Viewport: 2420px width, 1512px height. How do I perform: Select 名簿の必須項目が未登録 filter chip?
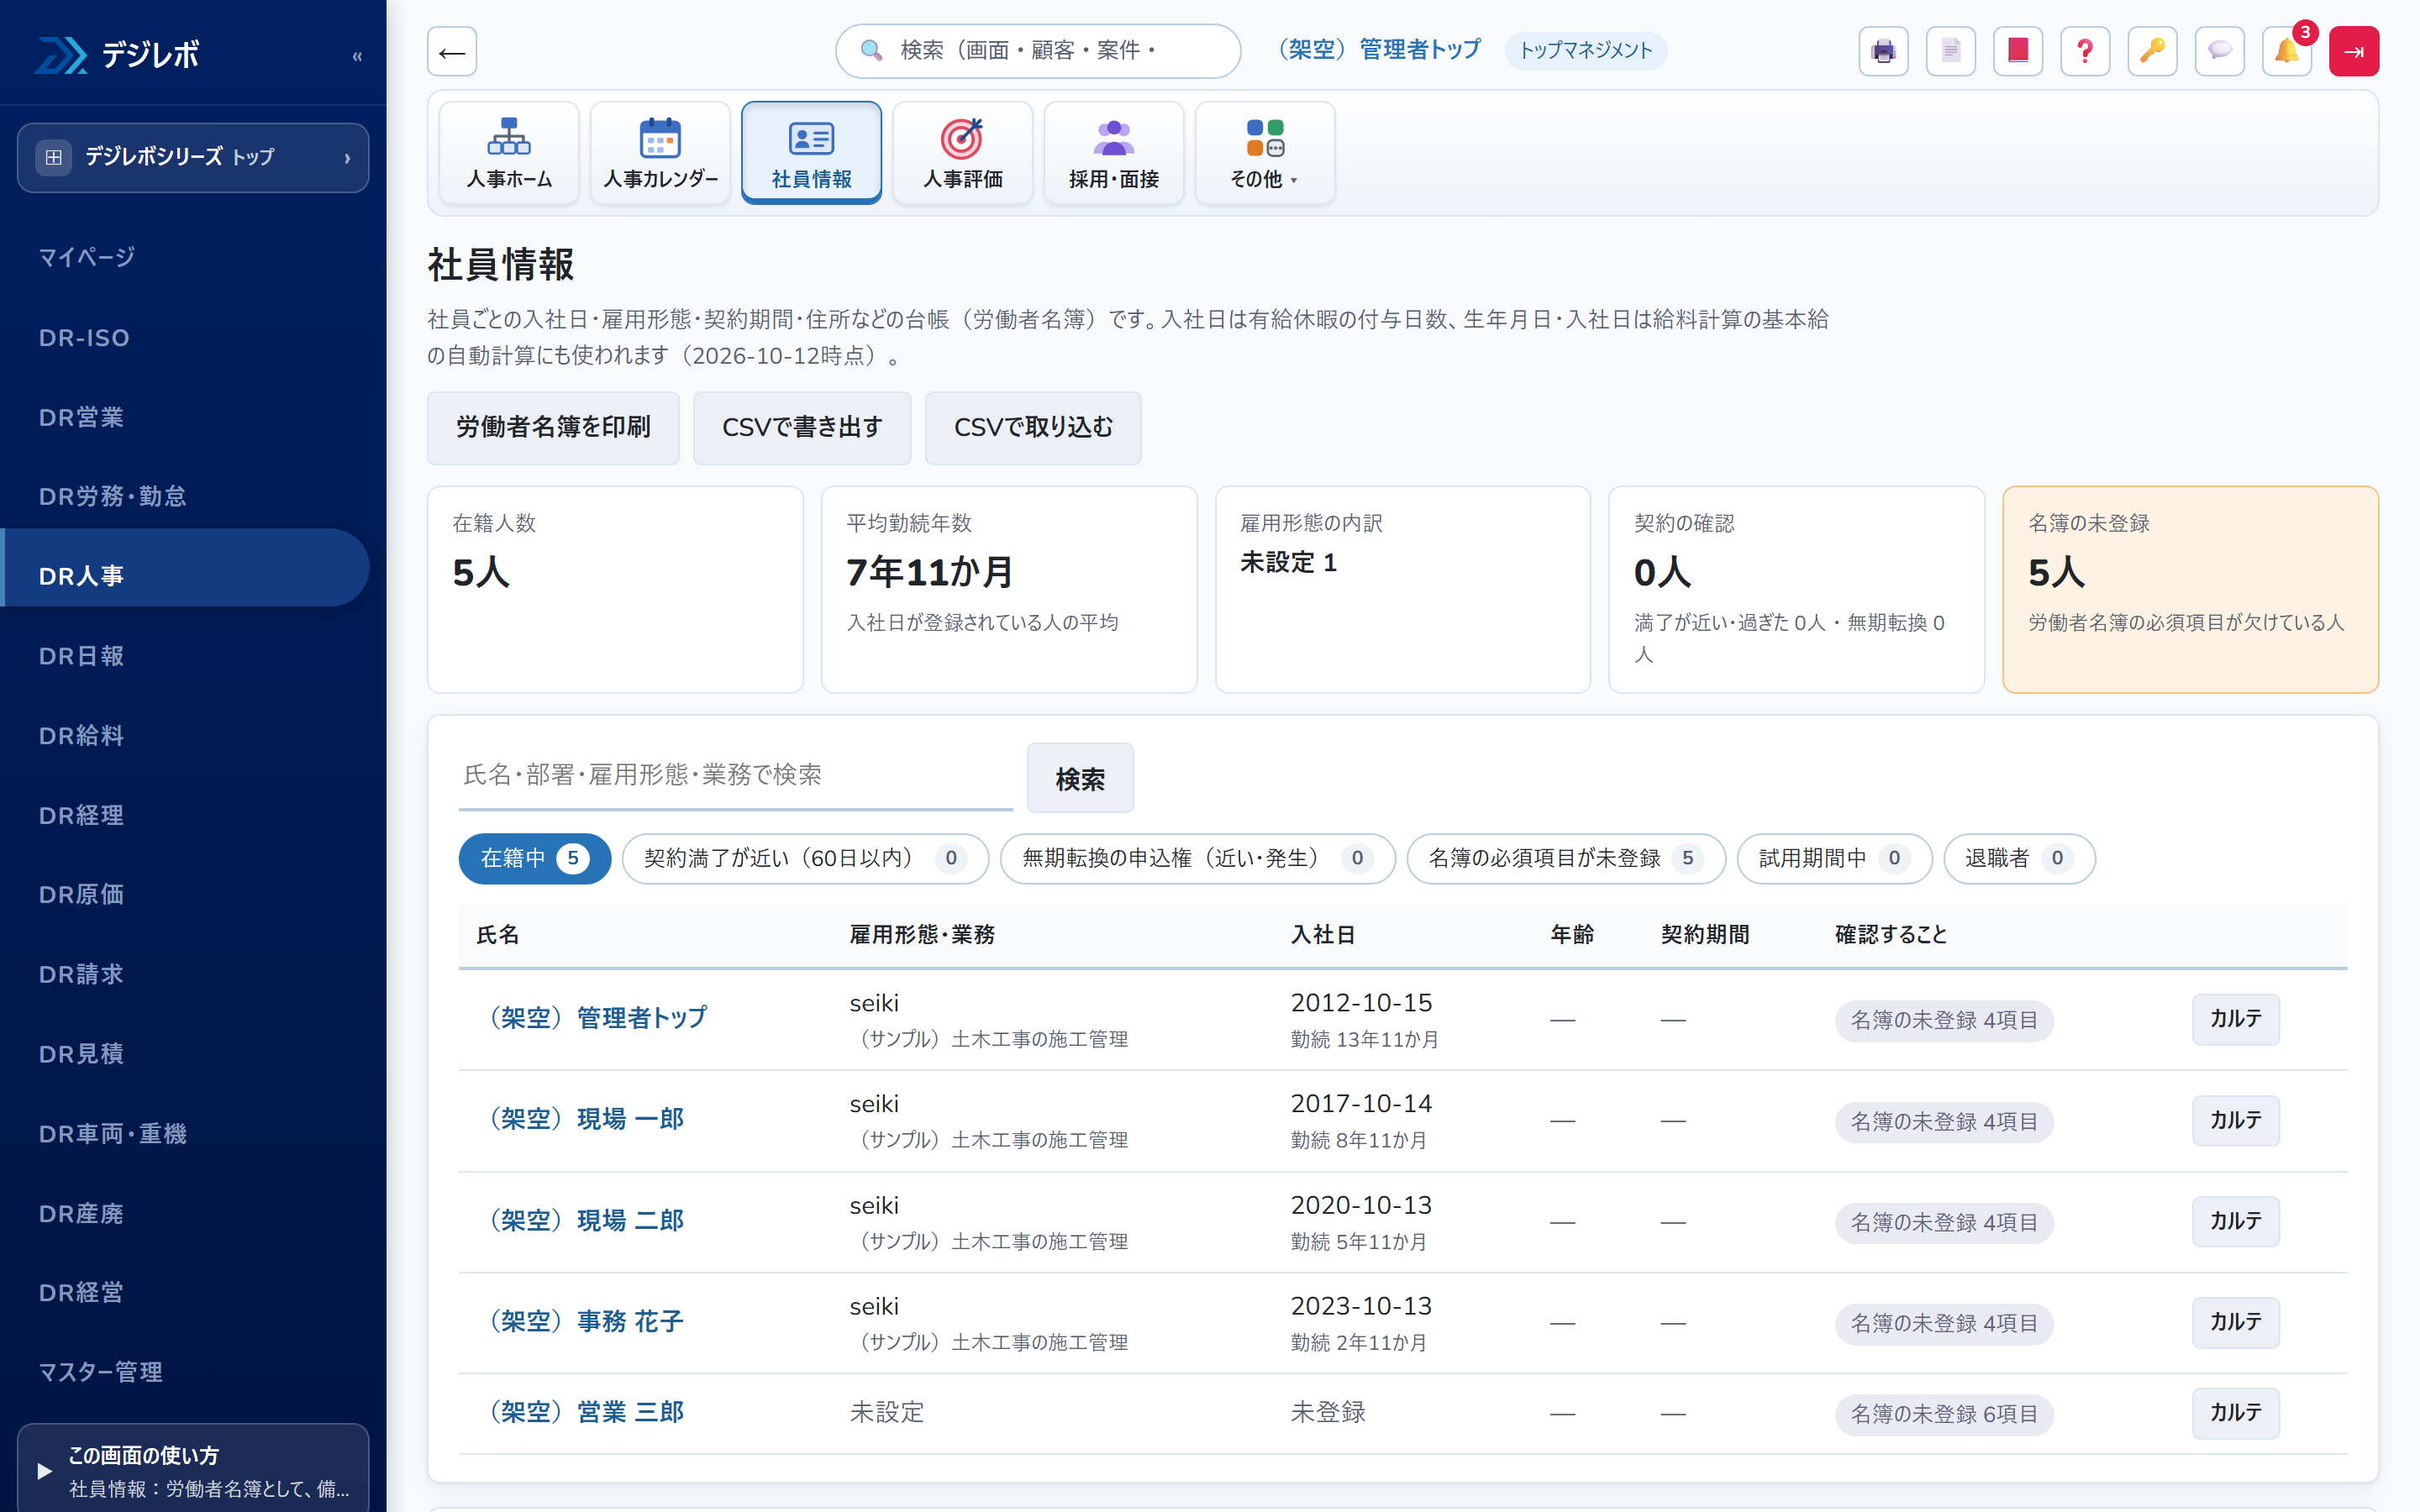1566,858
